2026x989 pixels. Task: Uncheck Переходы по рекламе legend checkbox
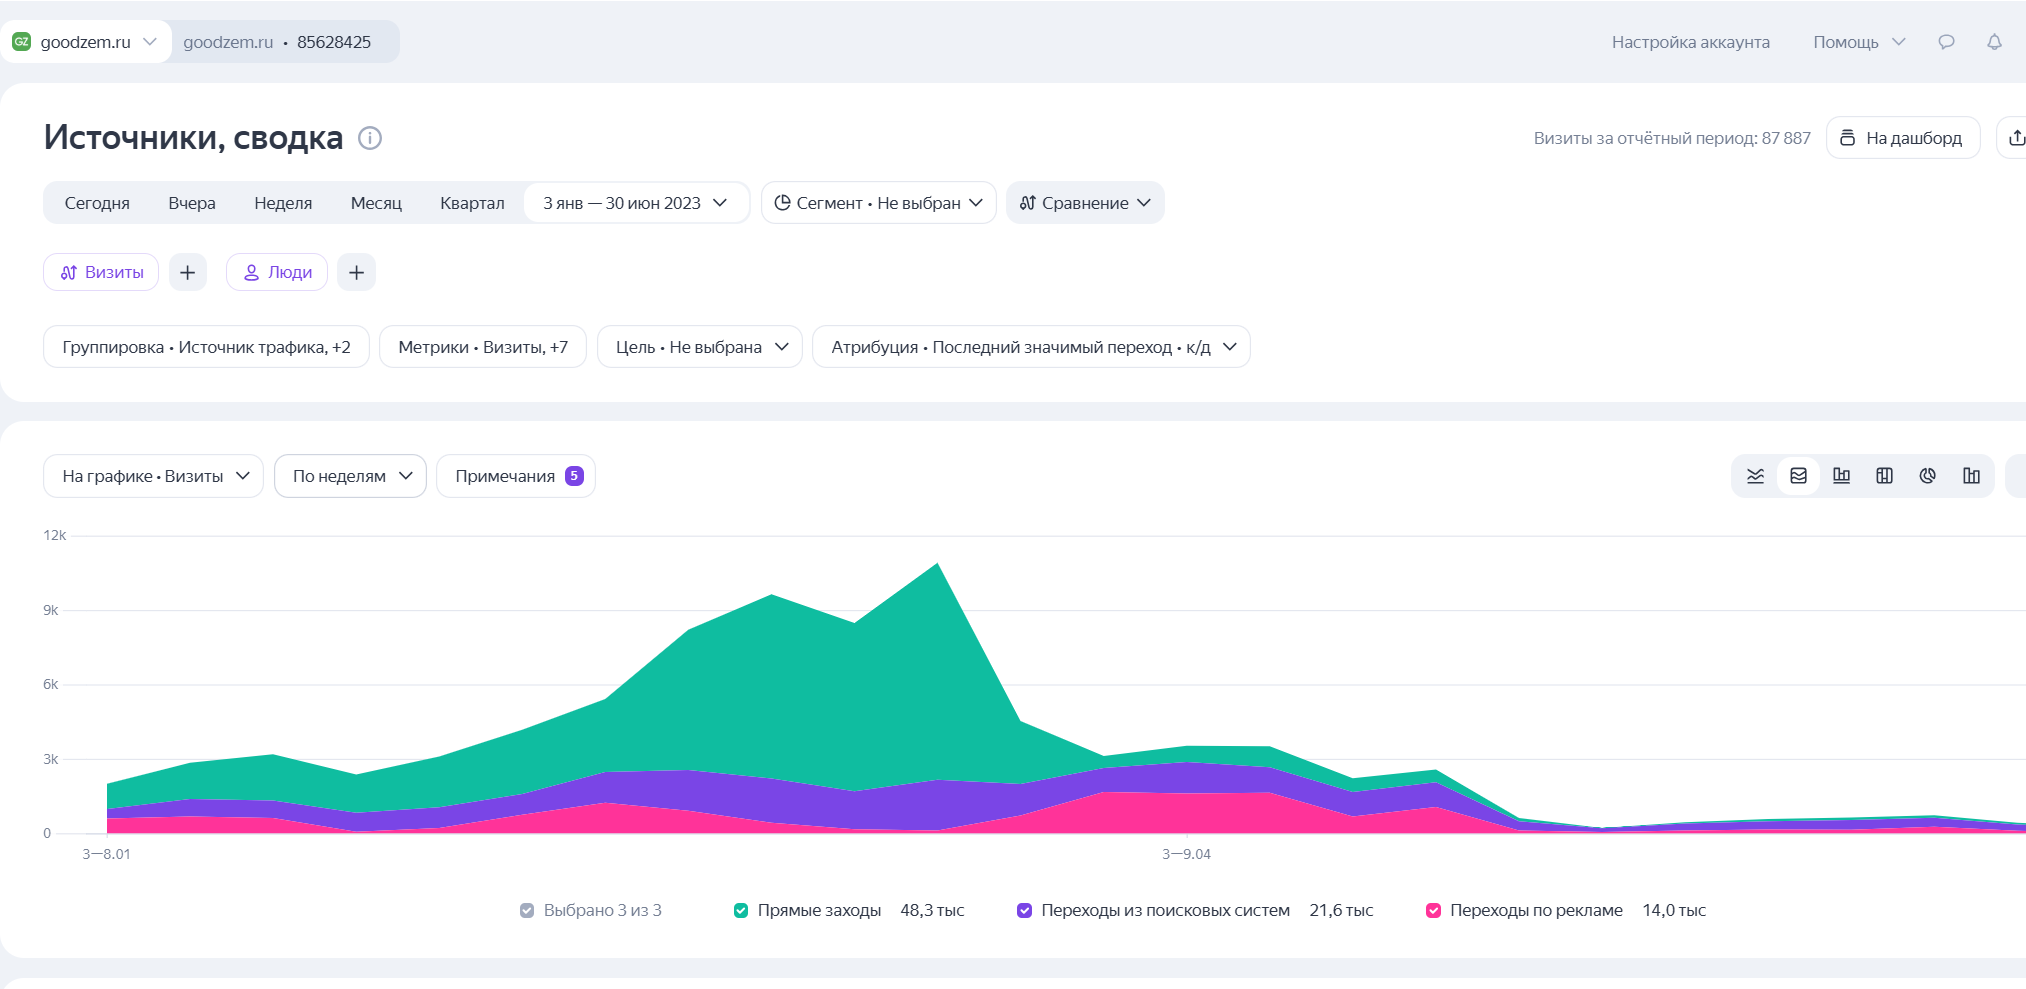pos(1433,910)
